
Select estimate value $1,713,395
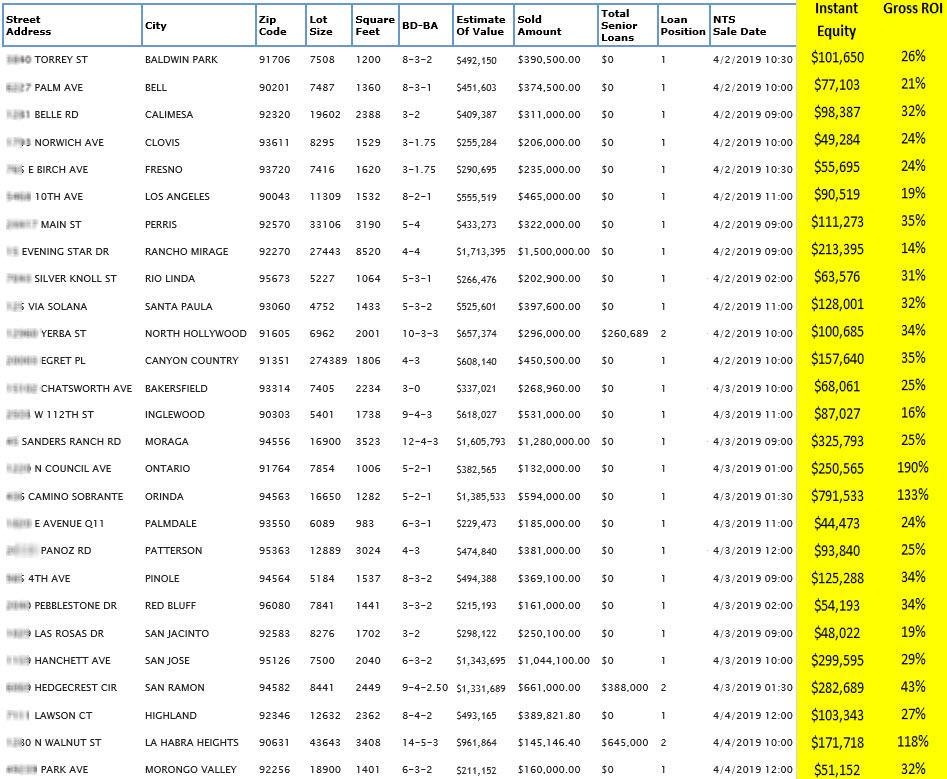[x=481, y=252]
